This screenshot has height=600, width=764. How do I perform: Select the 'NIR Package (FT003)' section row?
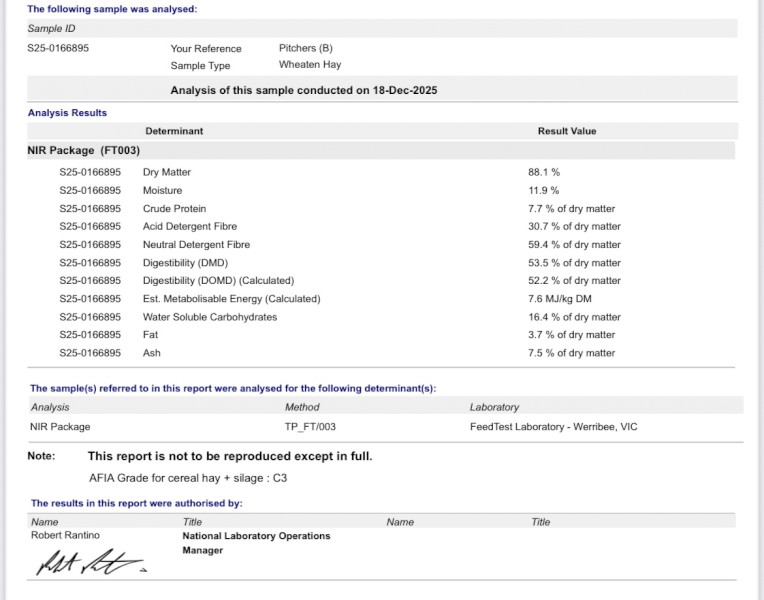(x=84, y=151)
